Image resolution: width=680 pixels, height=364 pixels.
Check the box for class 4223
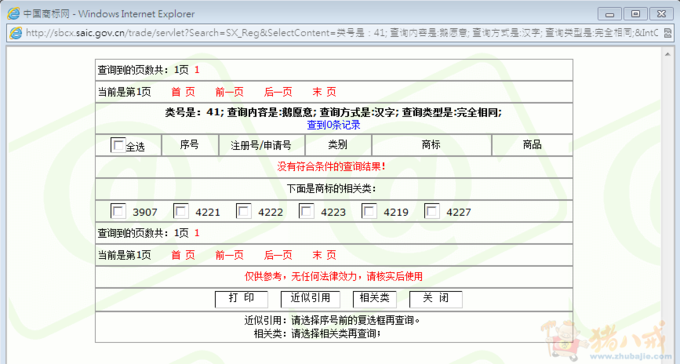coord(306,211)
